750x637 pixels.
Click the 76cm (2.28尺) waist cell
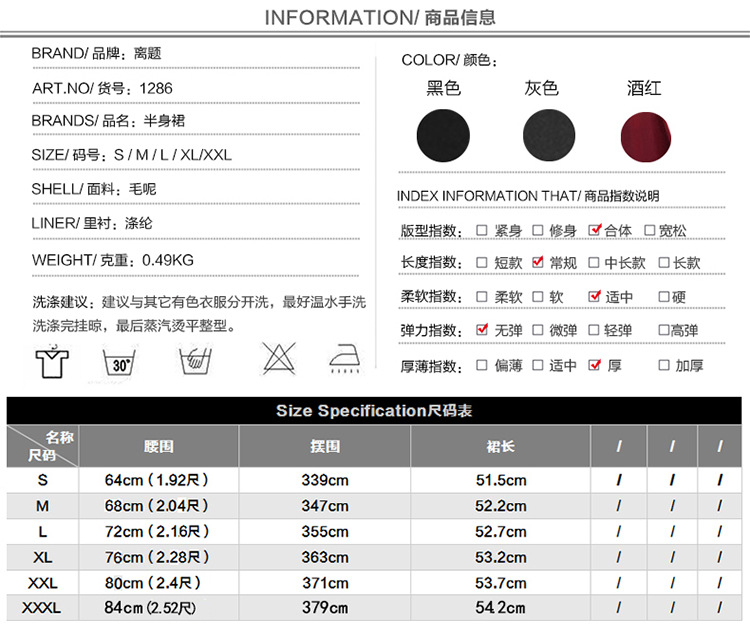157,557
